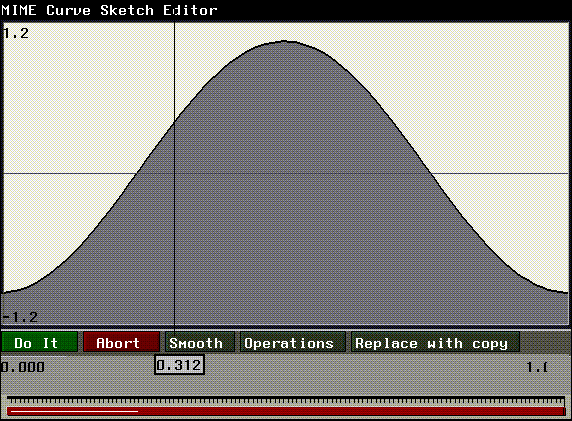
Task: Click the MIME Curve Sketch Editor title bar
Action: click(286, 10)
